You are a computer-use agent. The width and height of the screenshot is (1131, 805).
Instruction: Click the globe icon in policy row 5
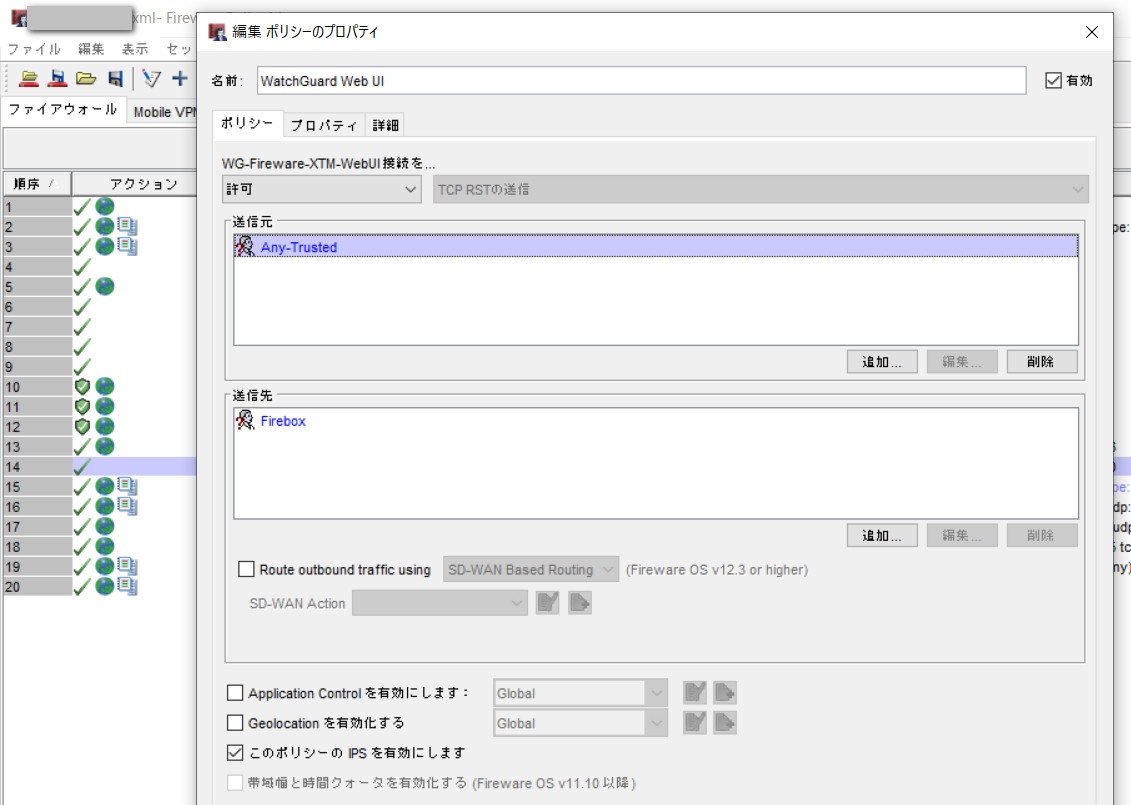pos(105,286)
